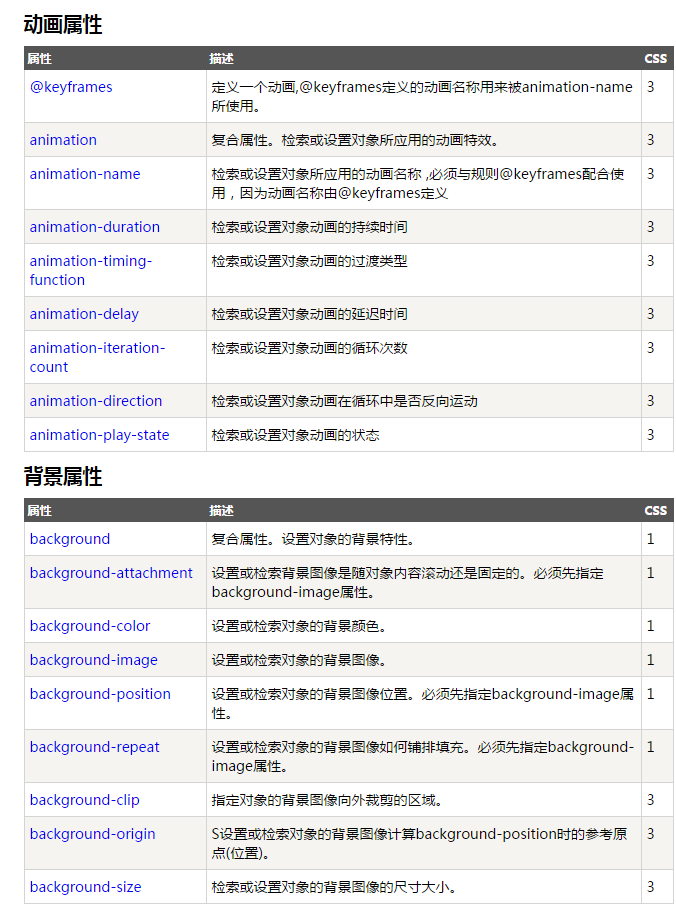Open the background-color link
This screenshot has width=676, height=907.
coord(90,626)
